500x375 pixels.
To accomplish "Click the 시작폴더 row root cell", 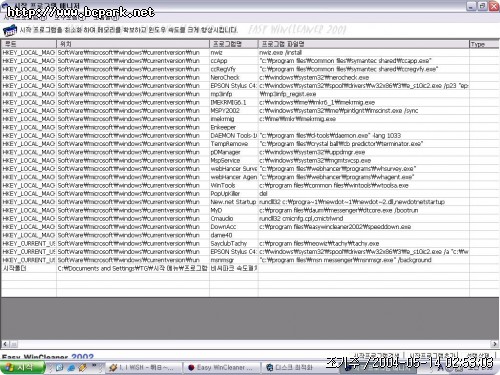I will coord(29,268).
